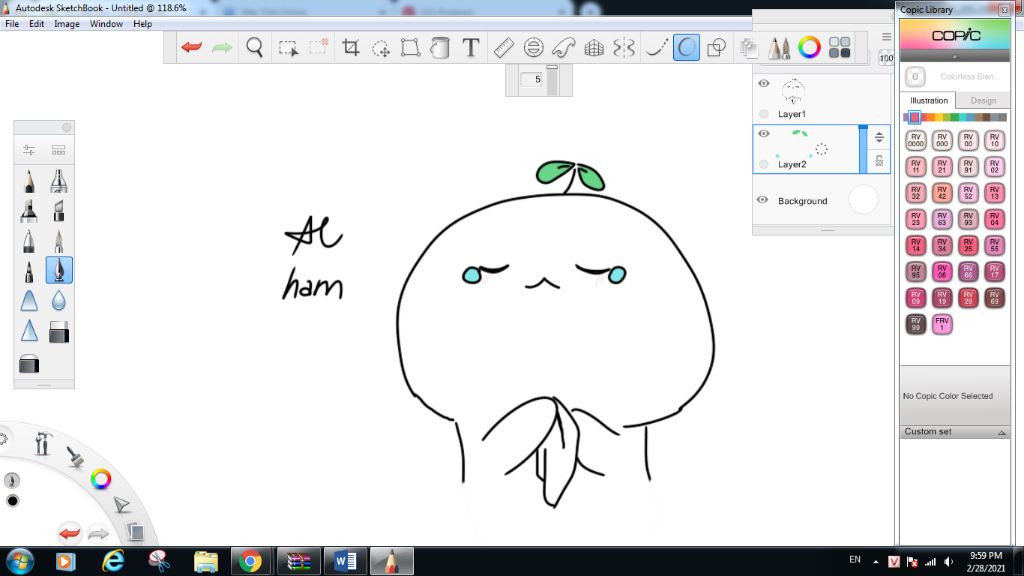Open the French Curve guide
The height and width of the screenshot is (576, 1024).
(x=564, y=47)
